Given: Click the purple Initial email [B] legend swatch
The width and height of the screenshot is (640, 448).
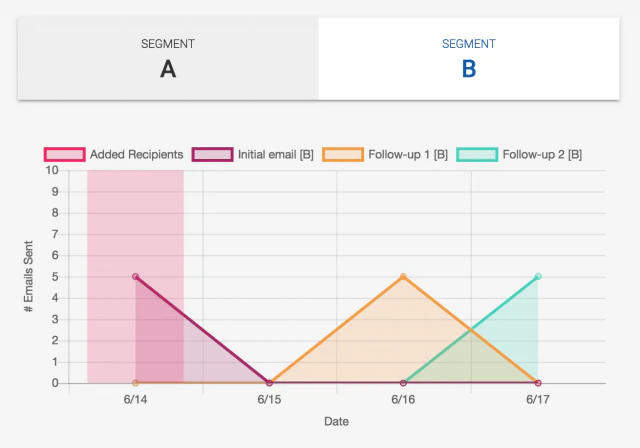Looking at the screenshot, I should point(212,155).
